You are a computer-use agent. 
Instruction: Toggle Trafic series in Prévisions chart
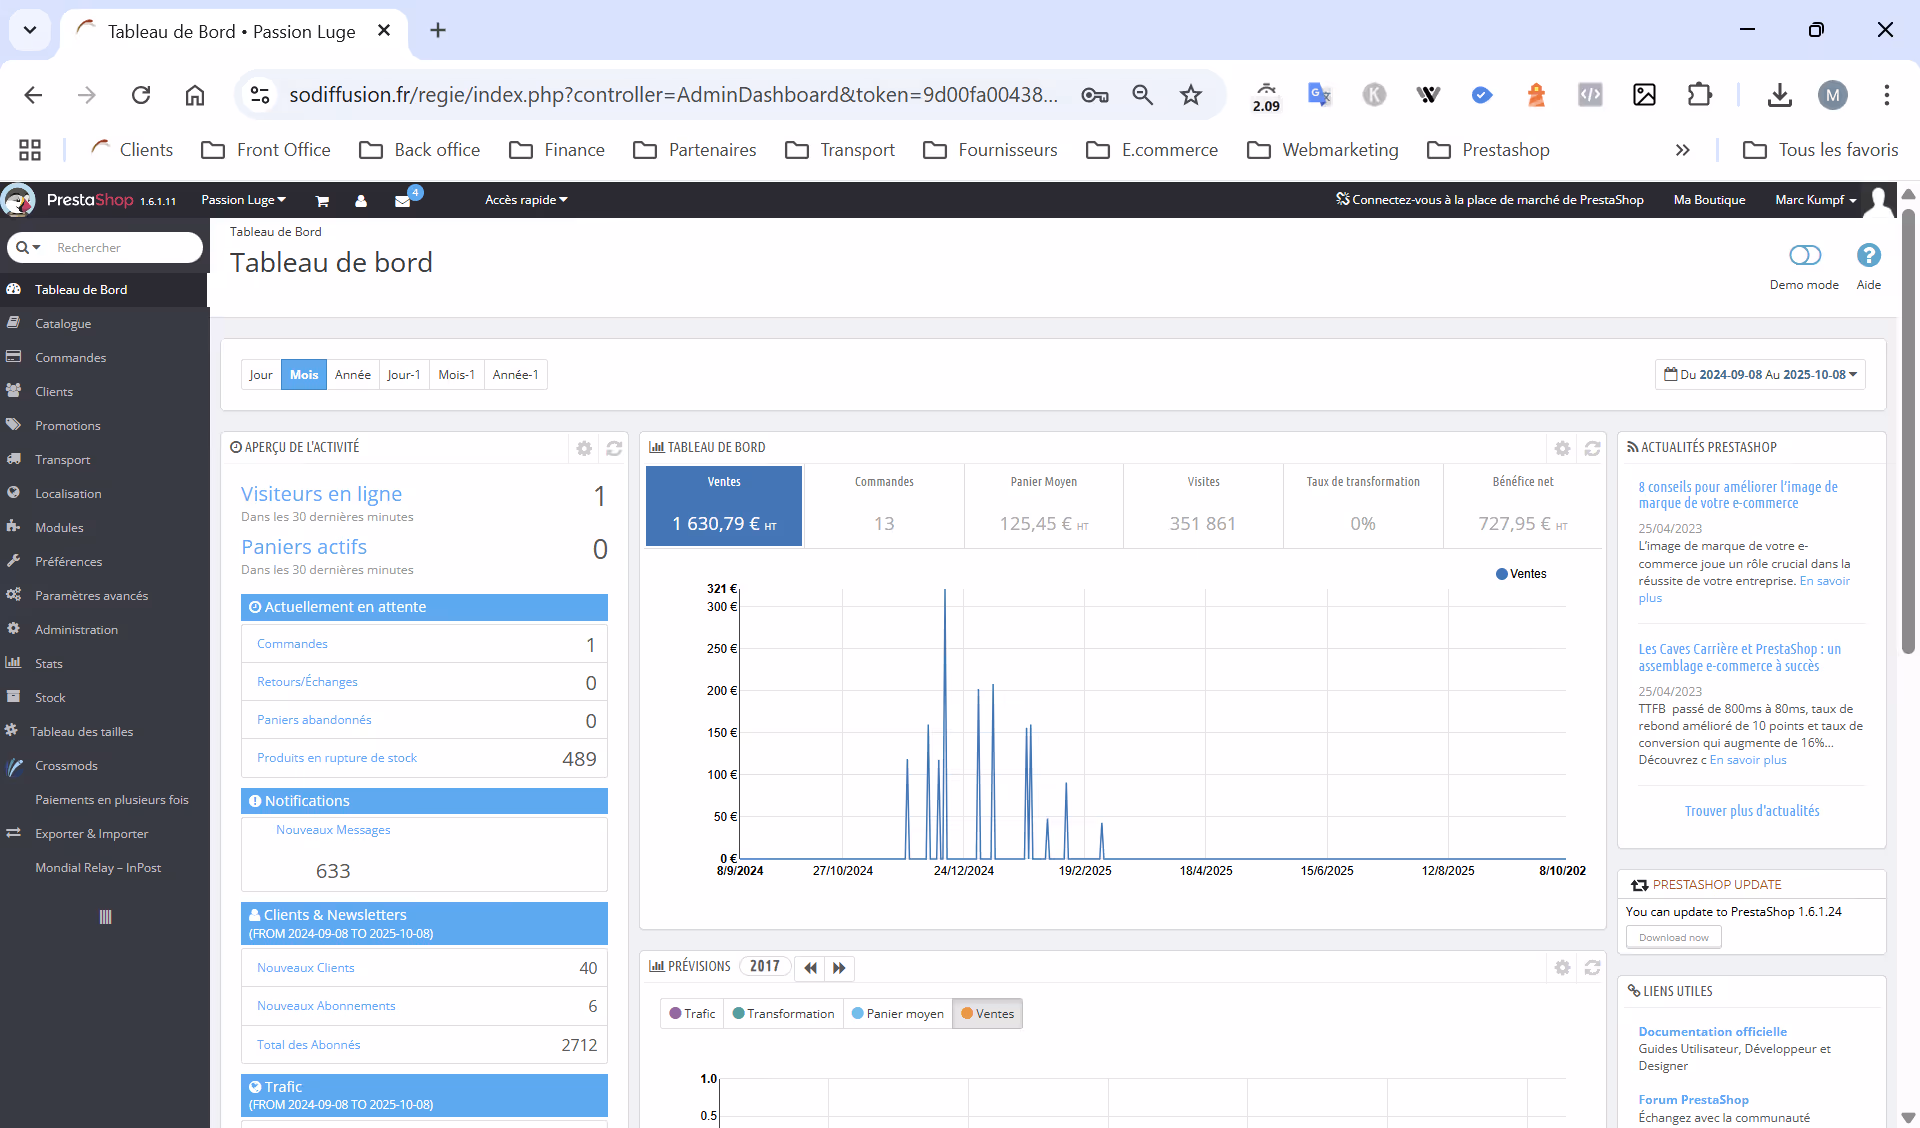(692, 1014)
